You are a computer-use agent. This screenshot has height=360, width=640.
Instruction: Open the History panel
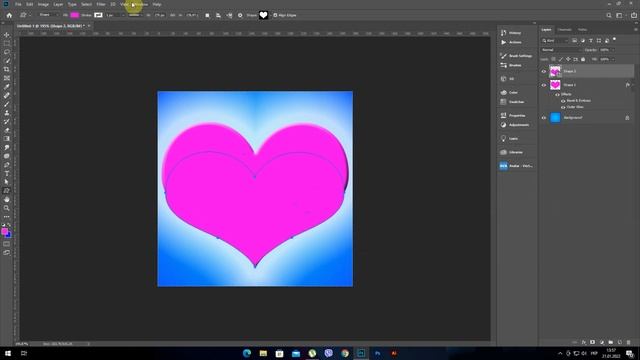[511, 33]
